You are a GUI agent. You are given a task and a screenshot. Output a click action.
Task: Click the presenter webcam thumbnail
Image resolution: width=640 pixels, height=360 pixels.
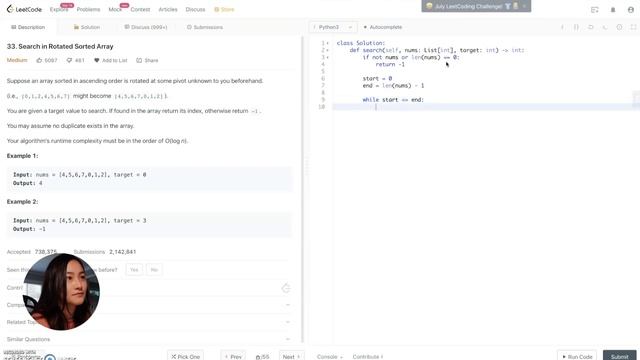61,291
